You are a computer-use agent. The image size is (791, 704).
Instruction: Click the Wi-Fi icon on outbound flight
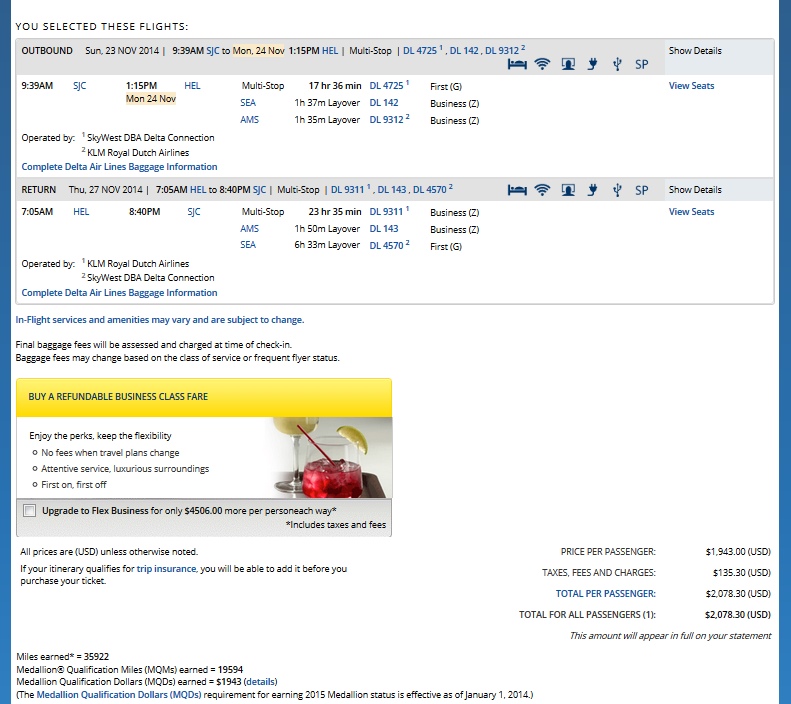[x=543, y=64]
